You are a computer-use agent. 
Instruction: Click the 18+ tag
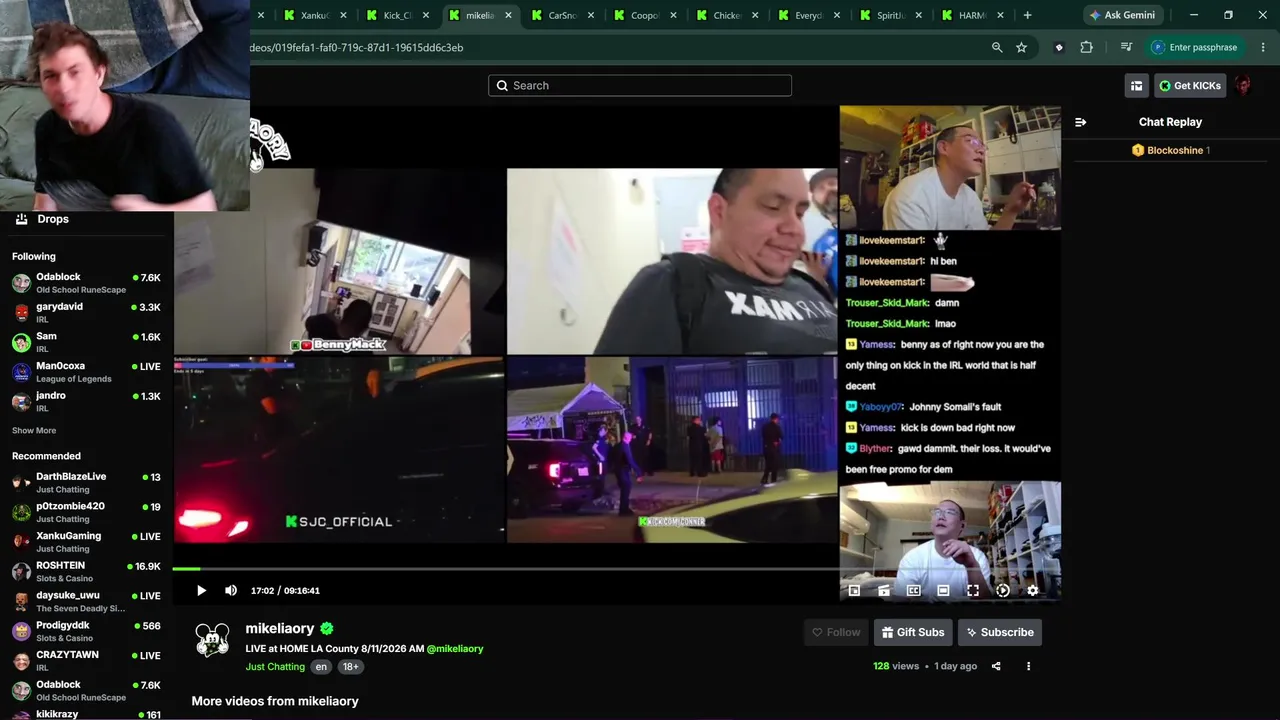click(x=350, y=667)
